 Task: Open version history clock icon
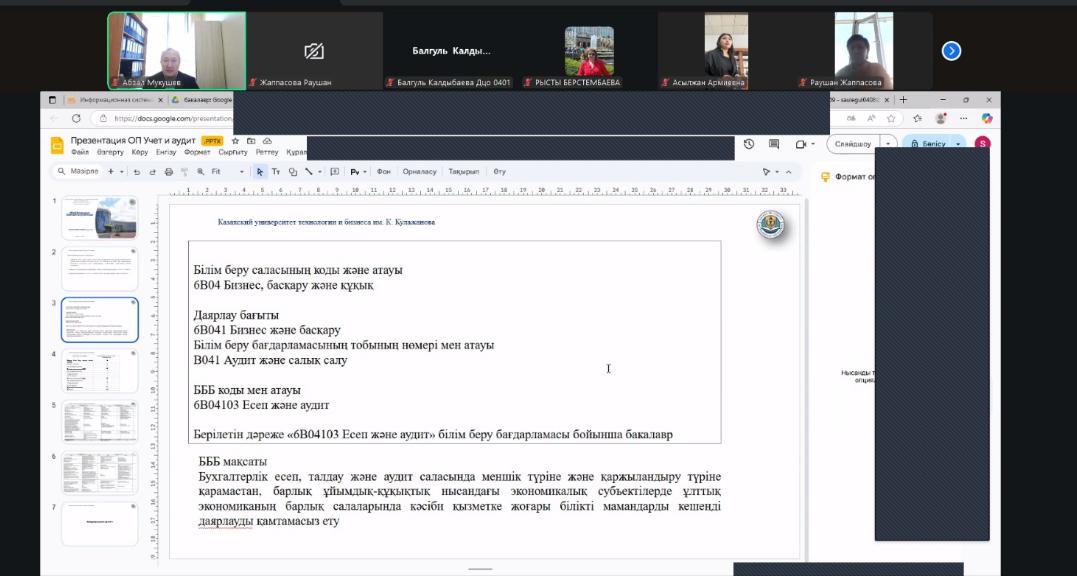(x=749, y=144)
